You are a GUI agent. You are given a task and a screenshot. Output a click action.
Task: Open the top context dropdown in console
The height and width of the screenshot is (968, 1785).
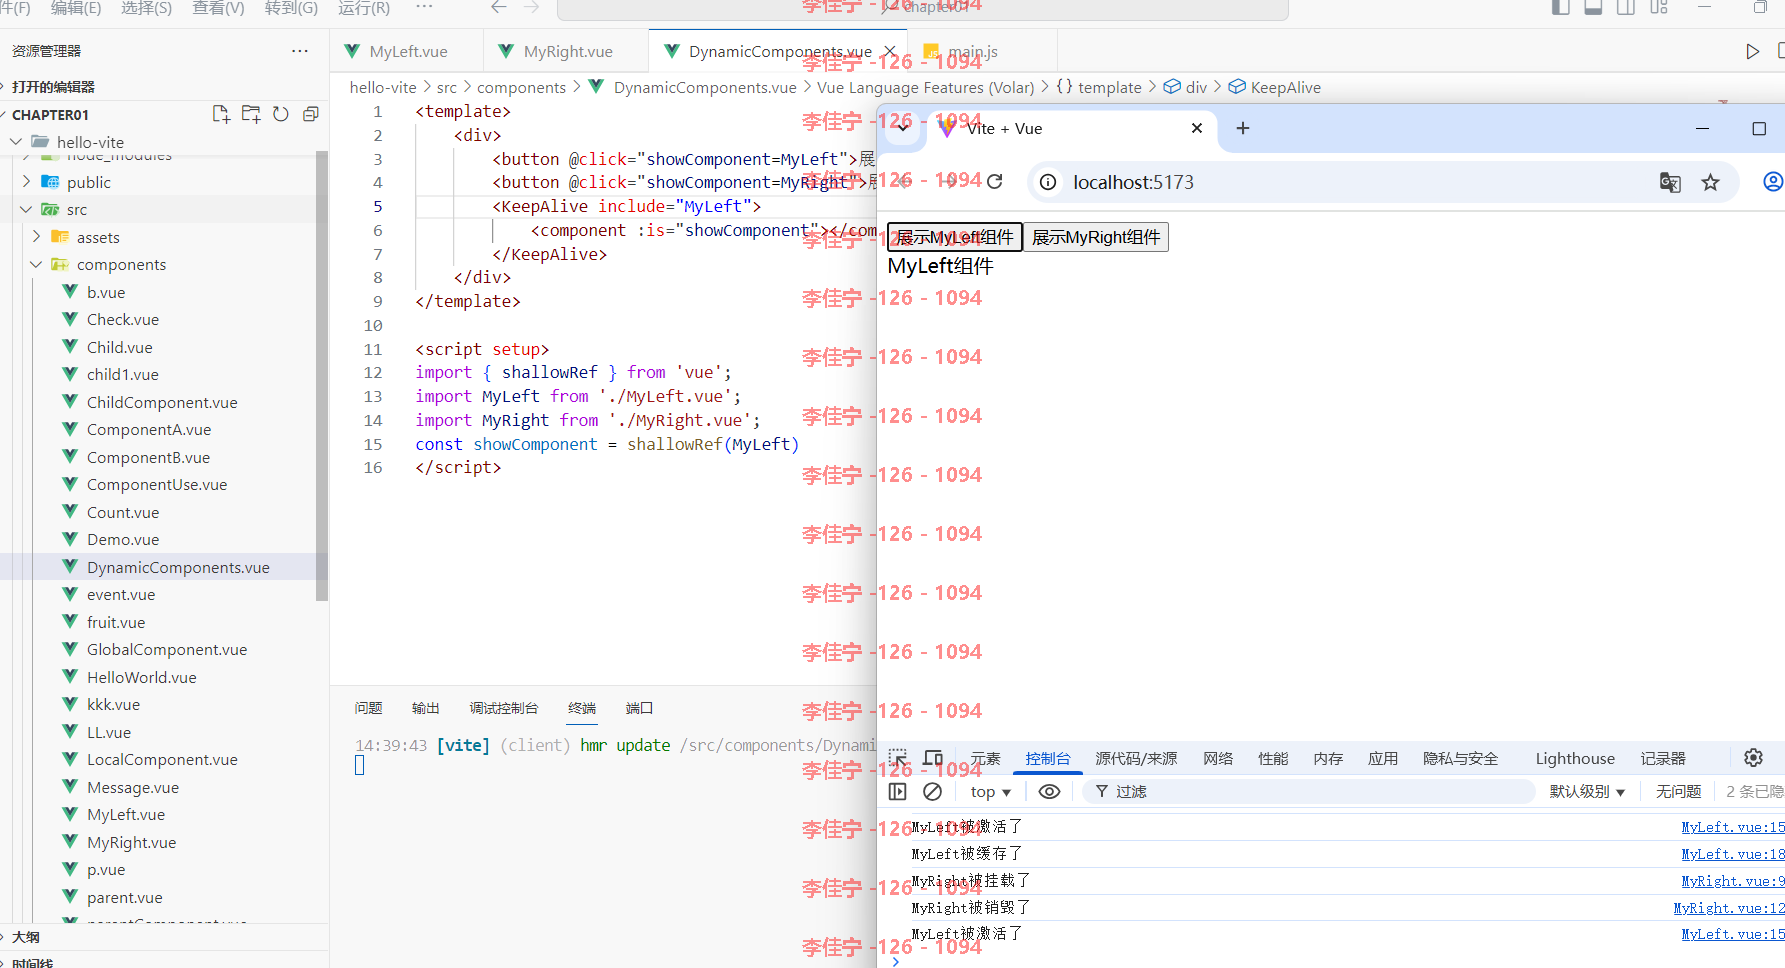pyautogui.click(x=990, y=791)
